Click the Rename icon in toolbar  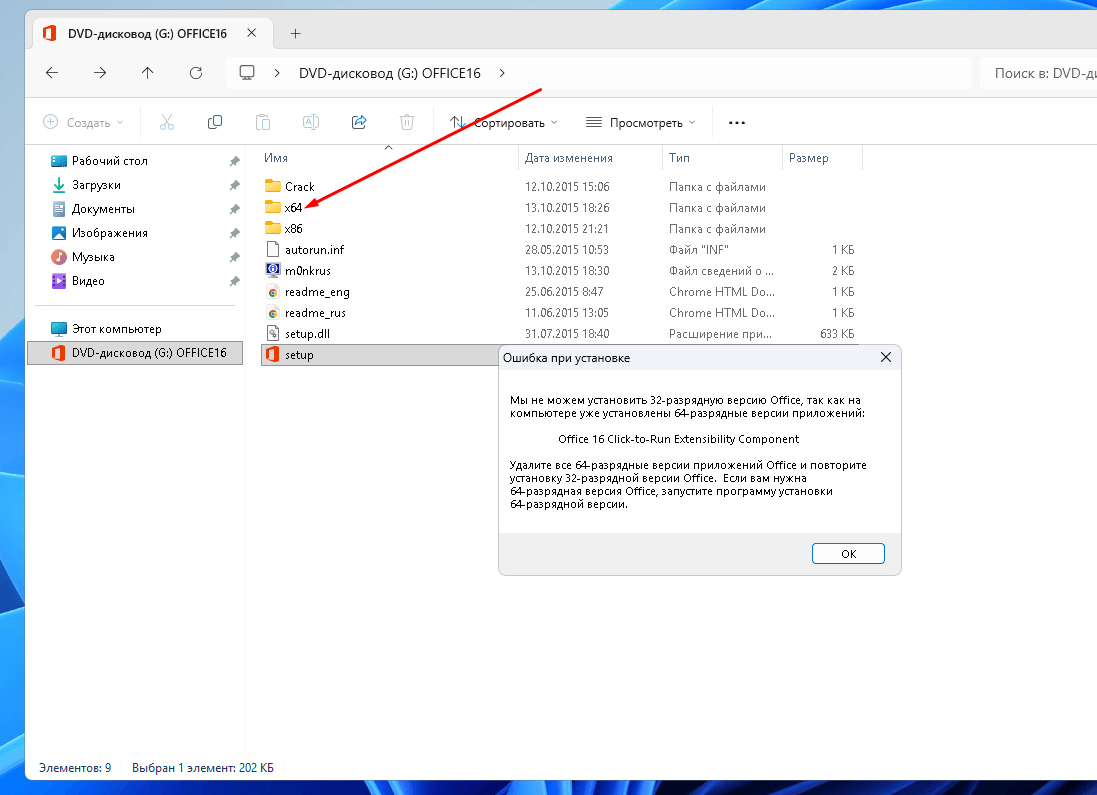click(311, 122)
